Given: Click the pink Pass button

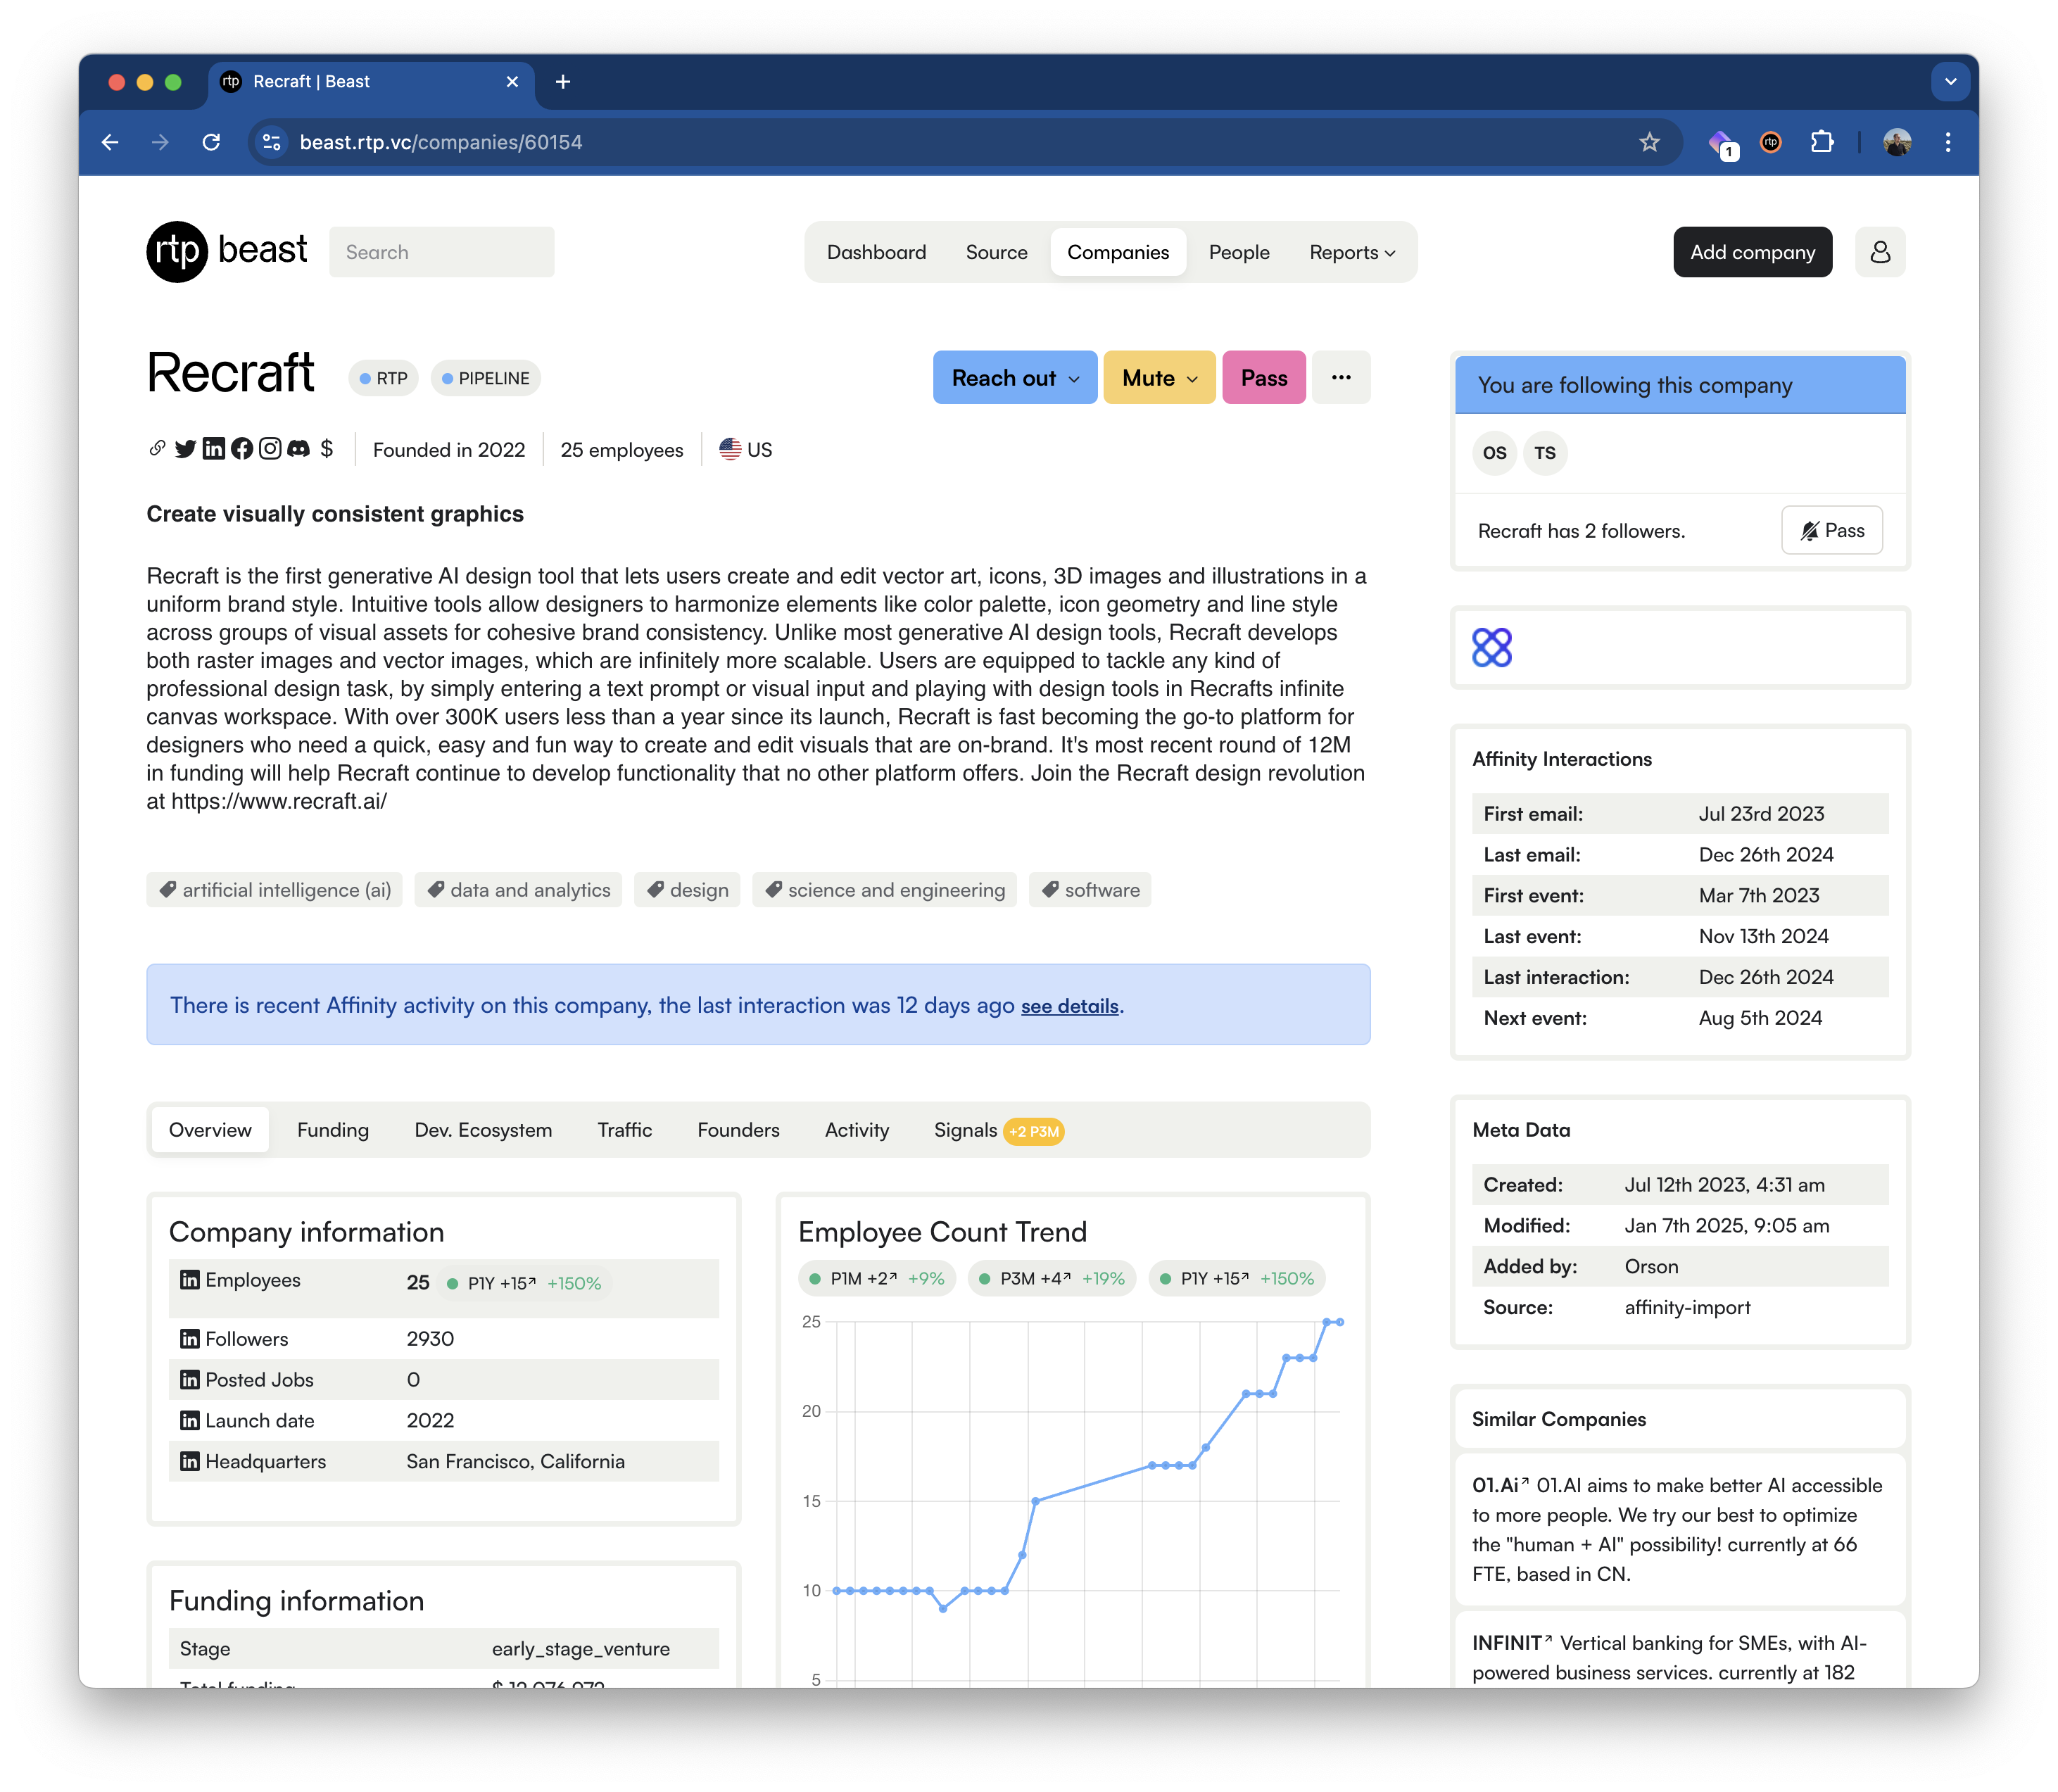Looking at the screenshot, I should tap(1263, 377).
